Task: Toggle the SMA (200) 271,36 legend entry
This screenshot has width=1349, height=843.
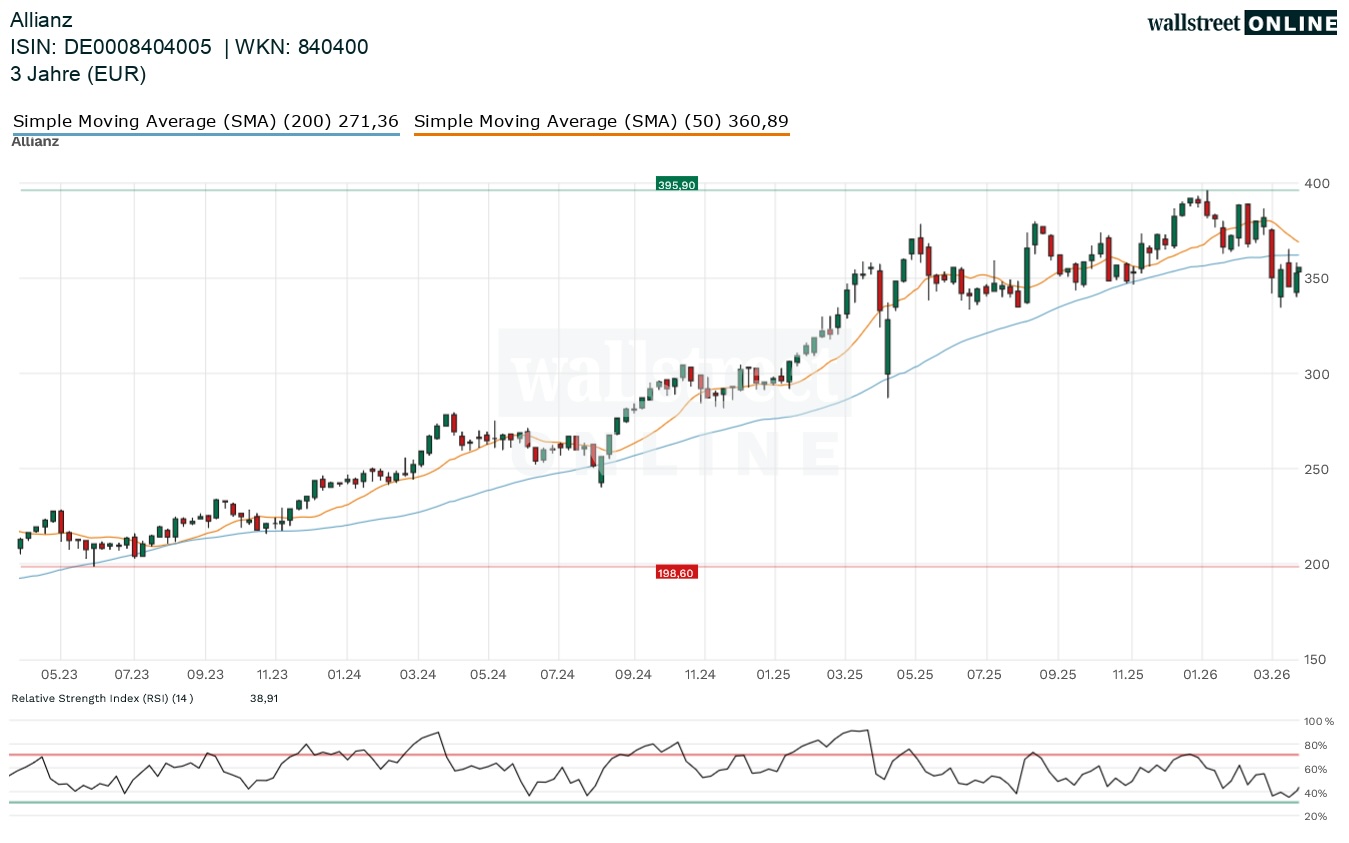Action: [x=206, y=122]
